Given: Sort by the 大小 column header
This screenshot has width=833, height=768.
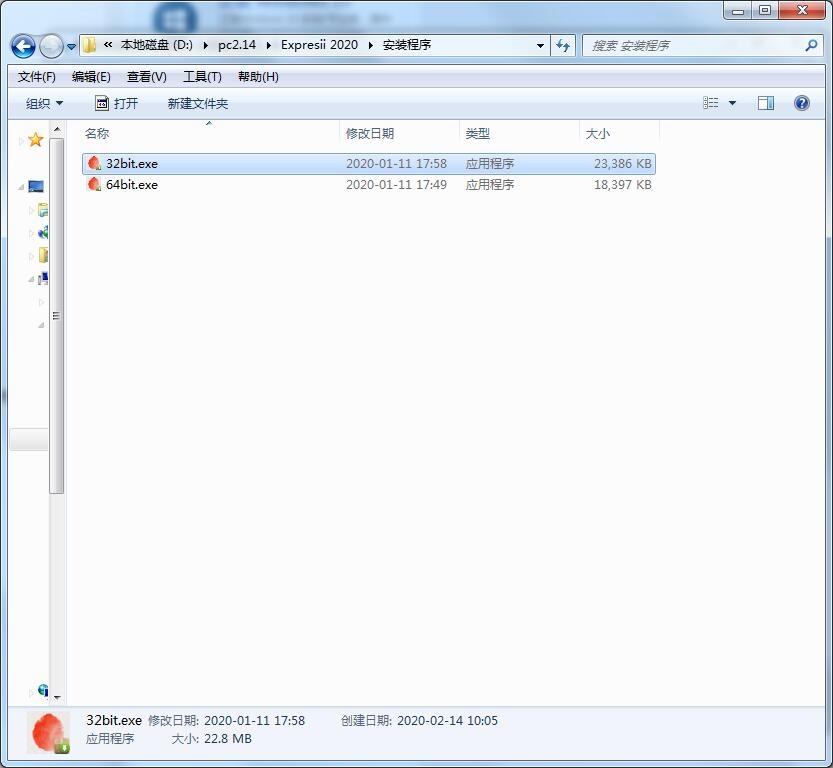Looking at the screenshot, I should [x=619, y=133].
